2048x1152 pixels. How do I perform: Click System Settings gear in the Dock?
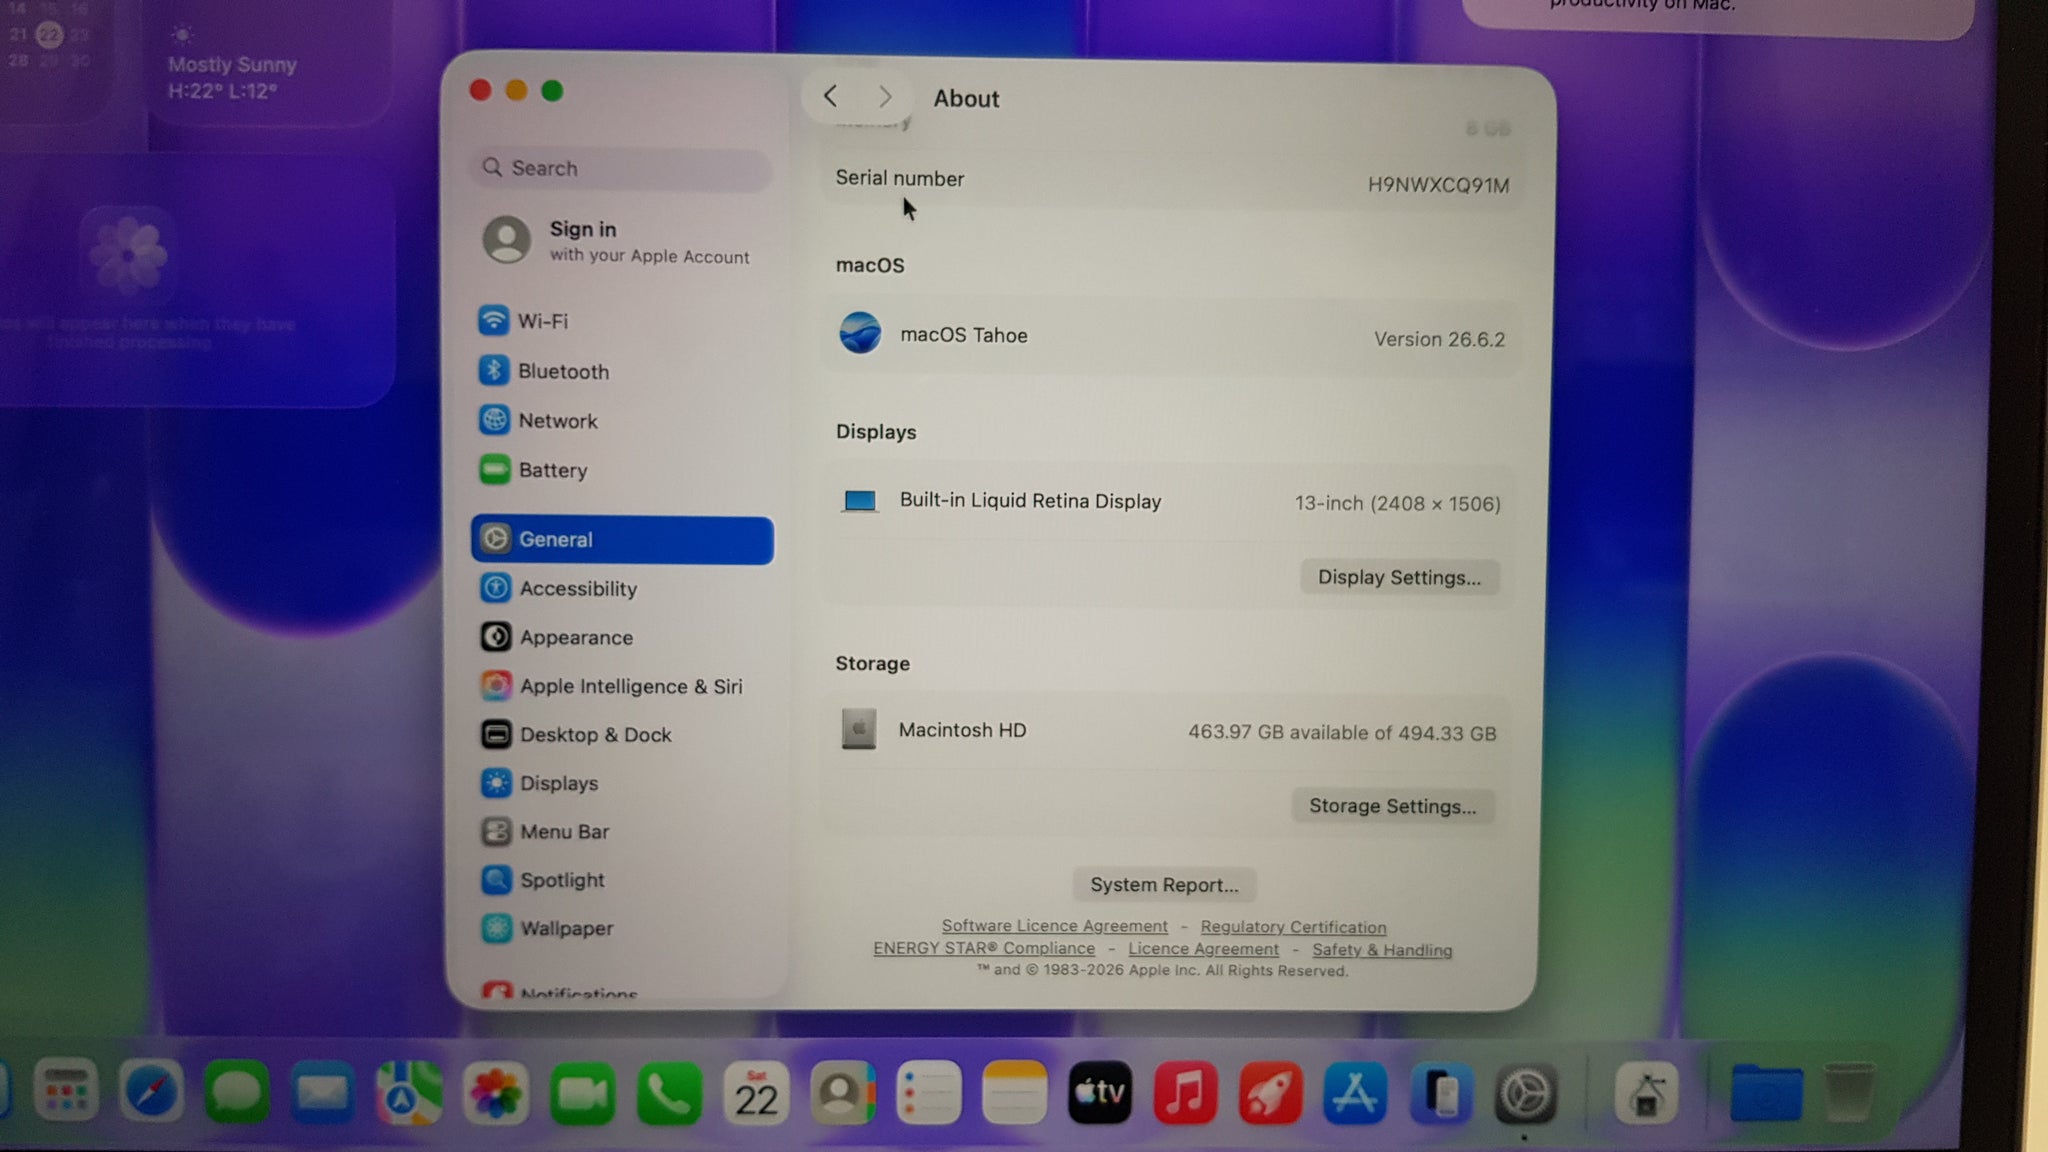click(x=1525, y=1093)
